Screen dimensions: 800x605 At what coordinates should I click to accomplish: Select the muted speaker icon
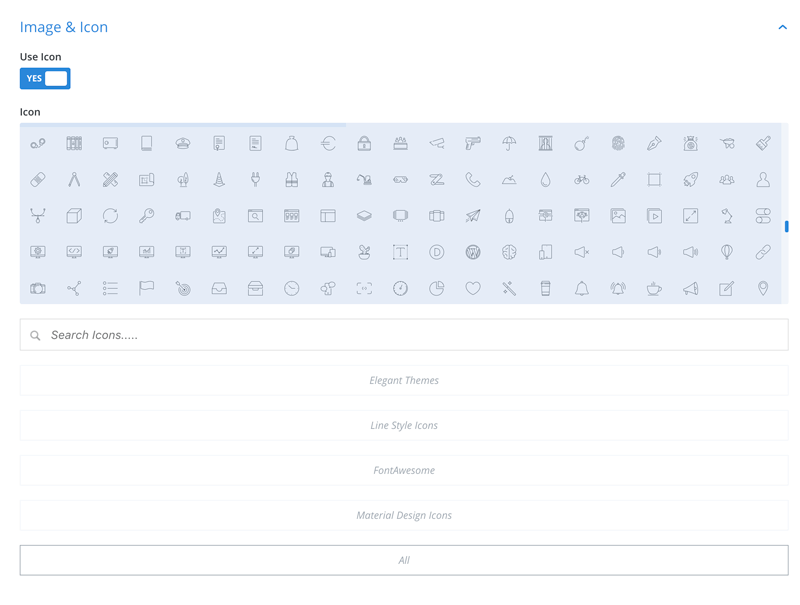pos(583,252)
